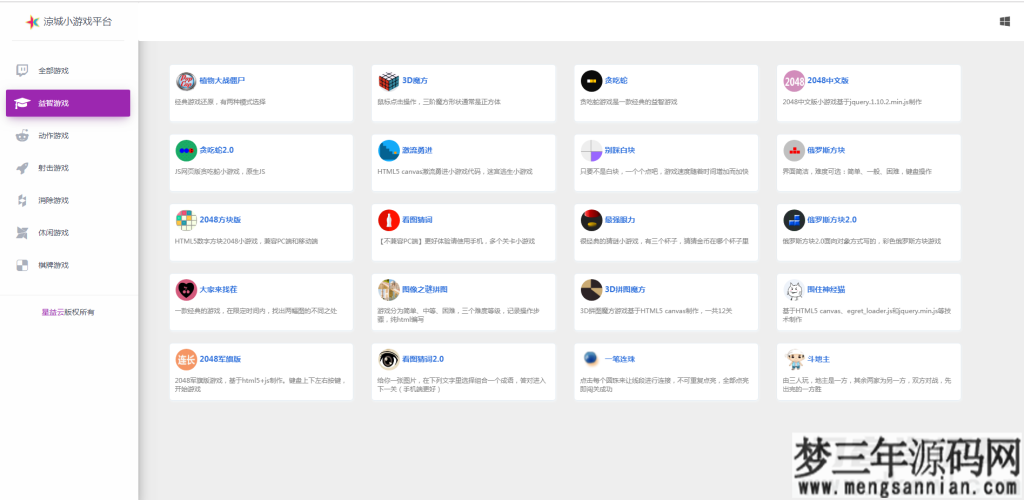Open the 围住神经猫 cat icon
The width and height of the screenshot is (1024, 500).
793,290
